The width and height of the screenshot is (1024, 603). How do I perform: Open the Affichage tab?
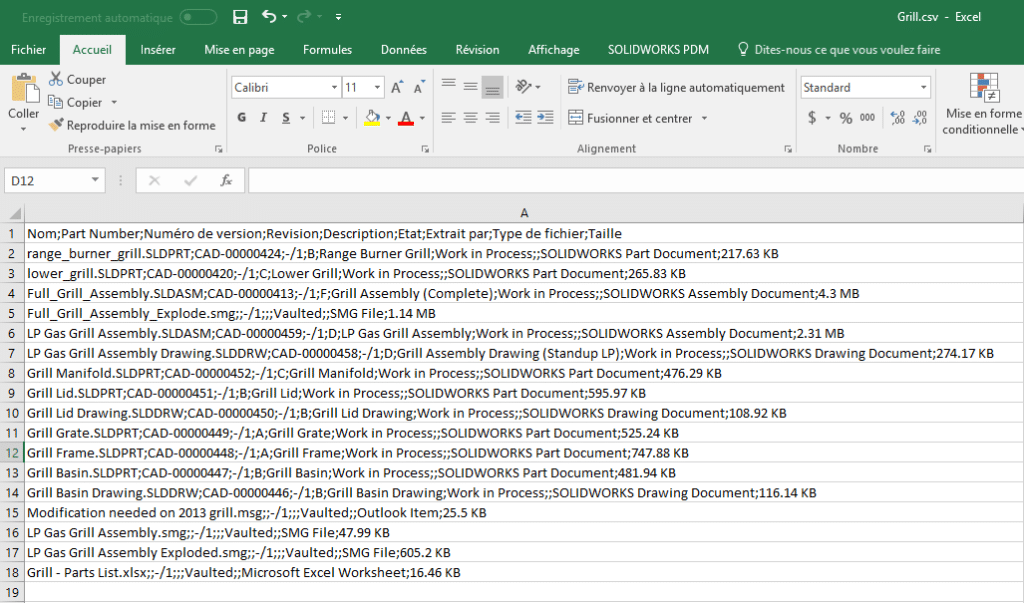tap(554, 50)
